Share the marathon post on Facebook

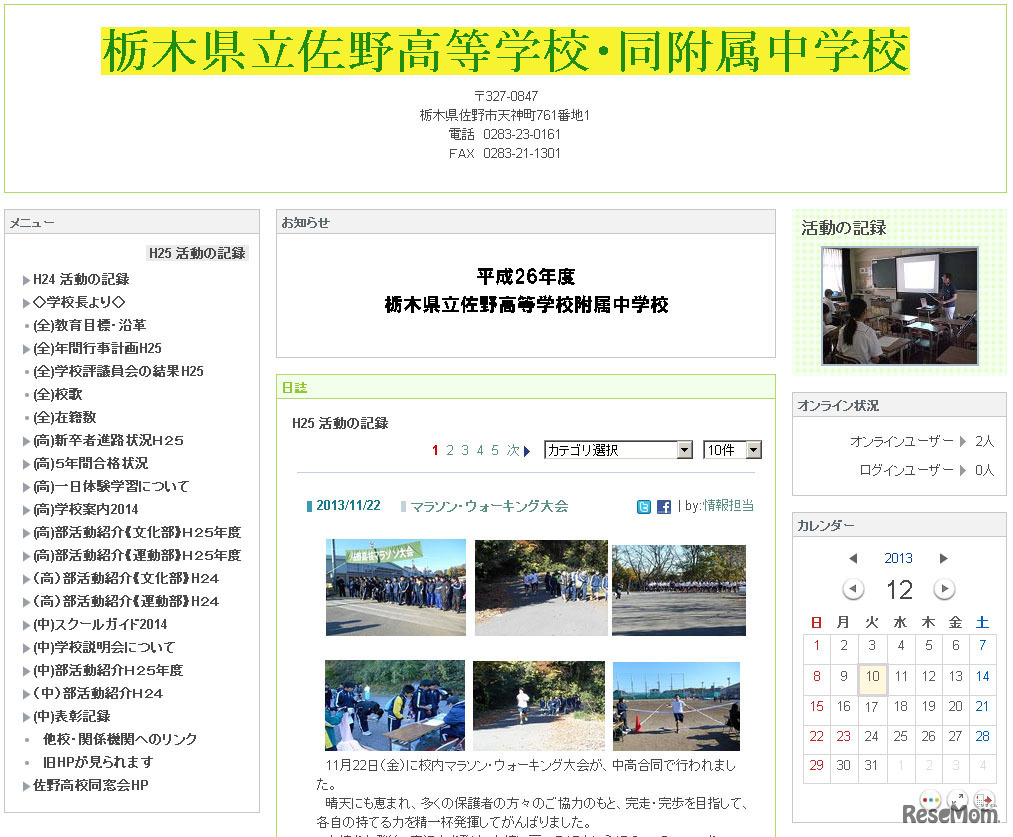tap(663, 507)
